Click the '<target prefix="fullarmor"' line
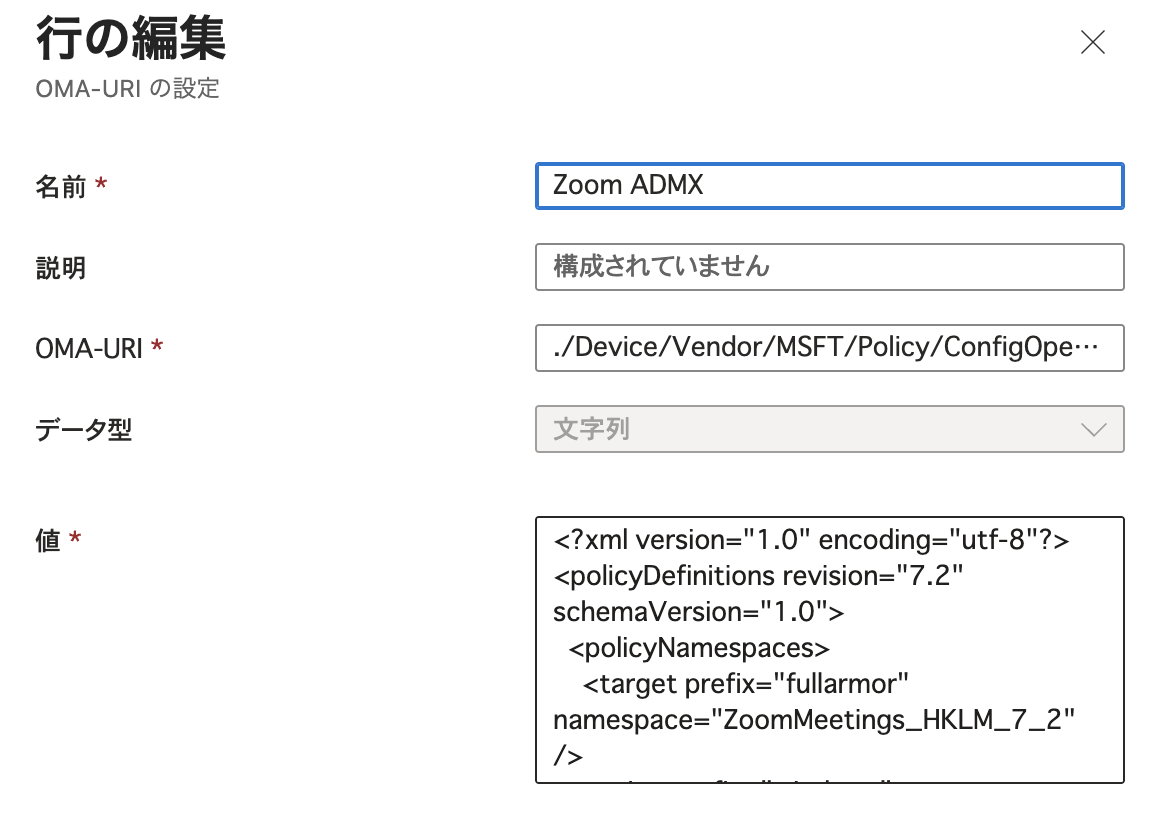1159x816 pixels. (x=746, y=684)
